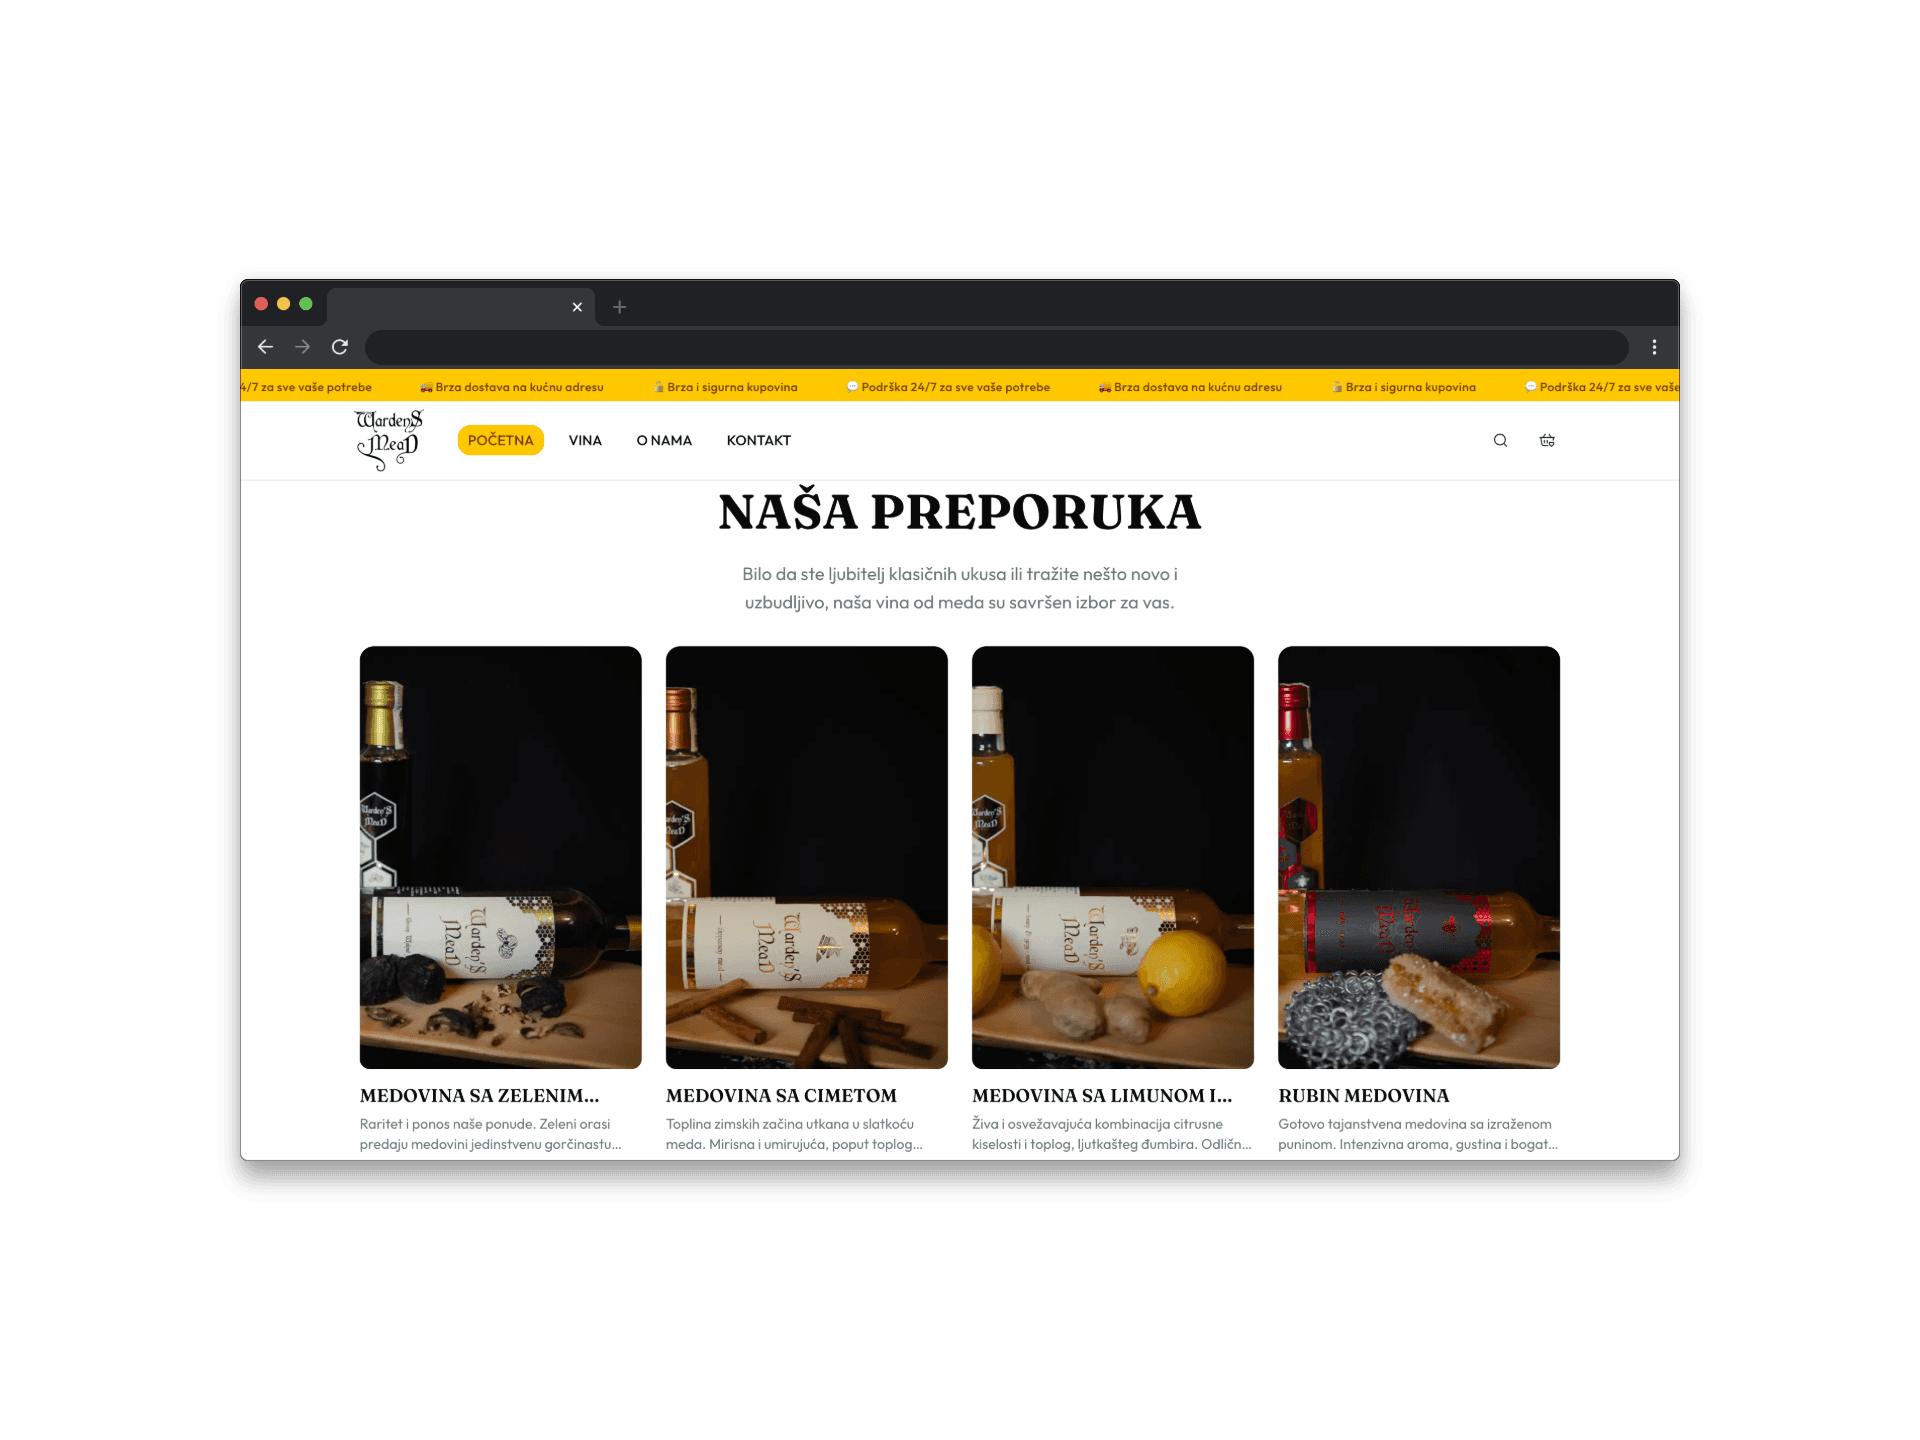Open the site search magnifier icon

pos(1500,440)
